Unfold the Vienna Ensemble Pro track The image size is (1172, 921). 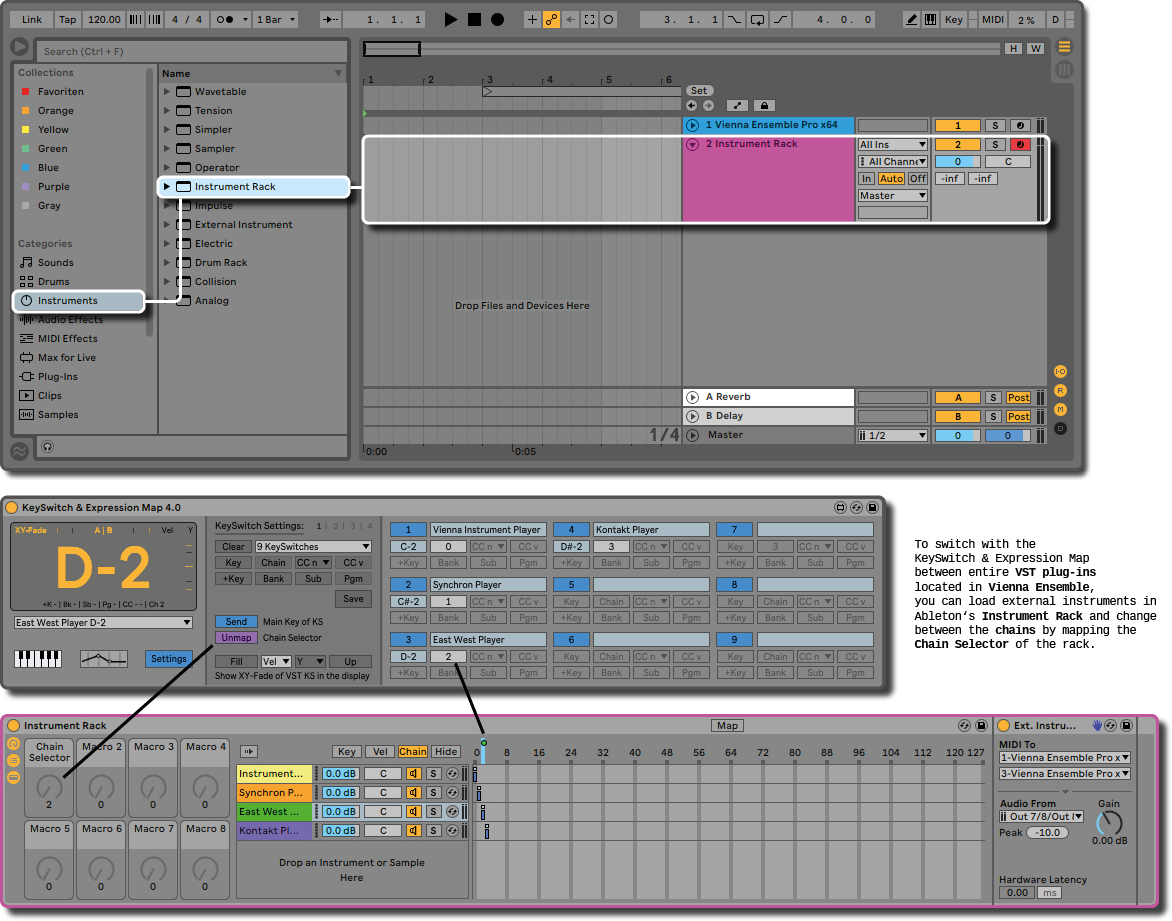692,125
